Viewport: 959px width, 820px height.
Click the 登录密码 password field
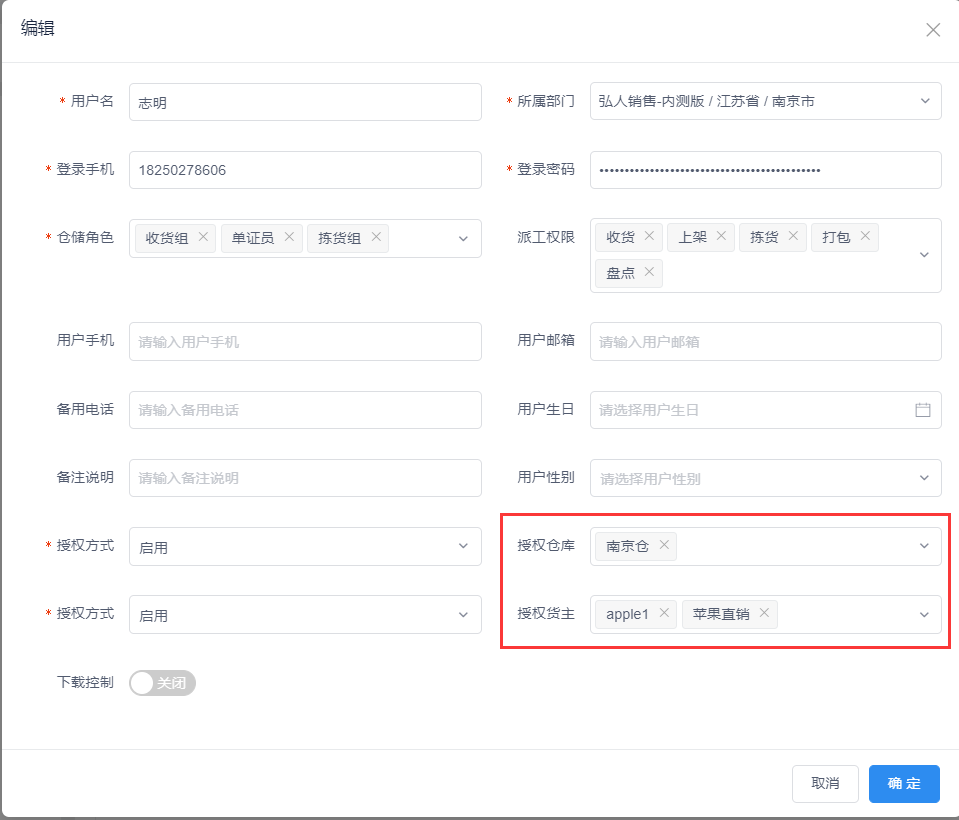coord(765,170)
